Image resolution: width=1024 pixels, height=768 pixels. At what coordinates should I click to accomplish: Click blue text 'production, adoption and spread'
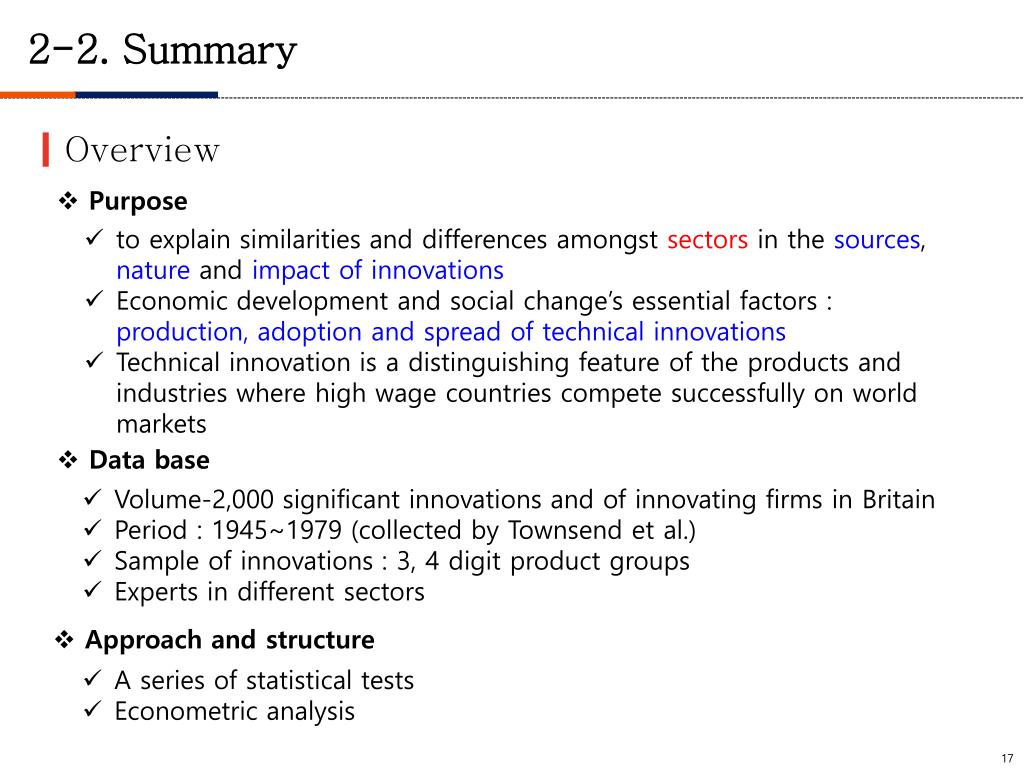308,332
